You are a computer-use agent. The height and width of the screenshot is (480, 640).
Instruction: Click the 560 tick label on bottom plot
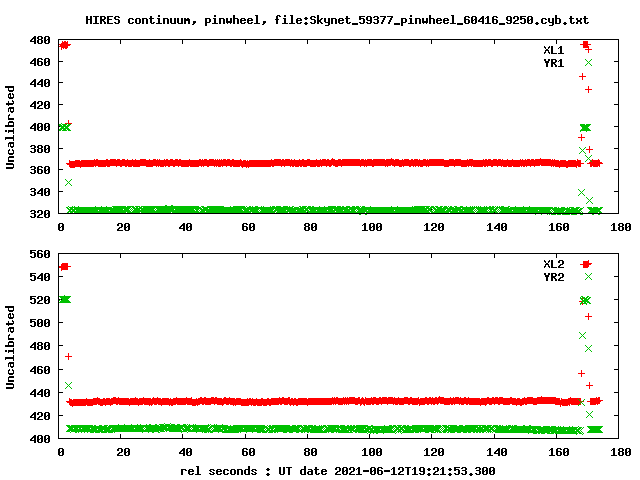[x=40, y=254]
